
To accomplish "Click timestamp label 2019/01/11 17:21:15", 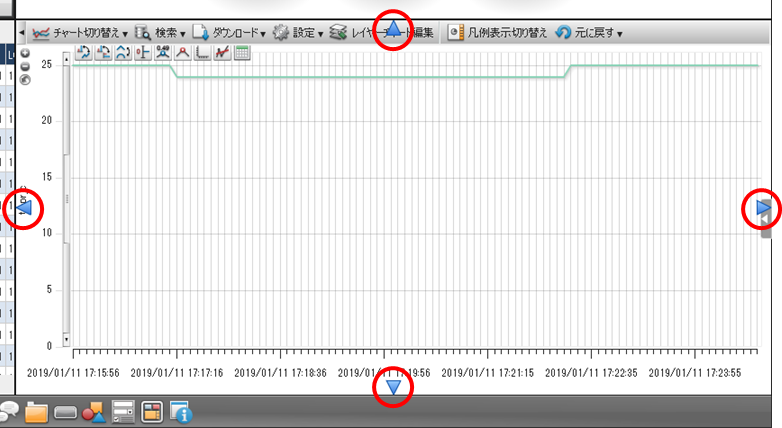I will pos(488,373).
